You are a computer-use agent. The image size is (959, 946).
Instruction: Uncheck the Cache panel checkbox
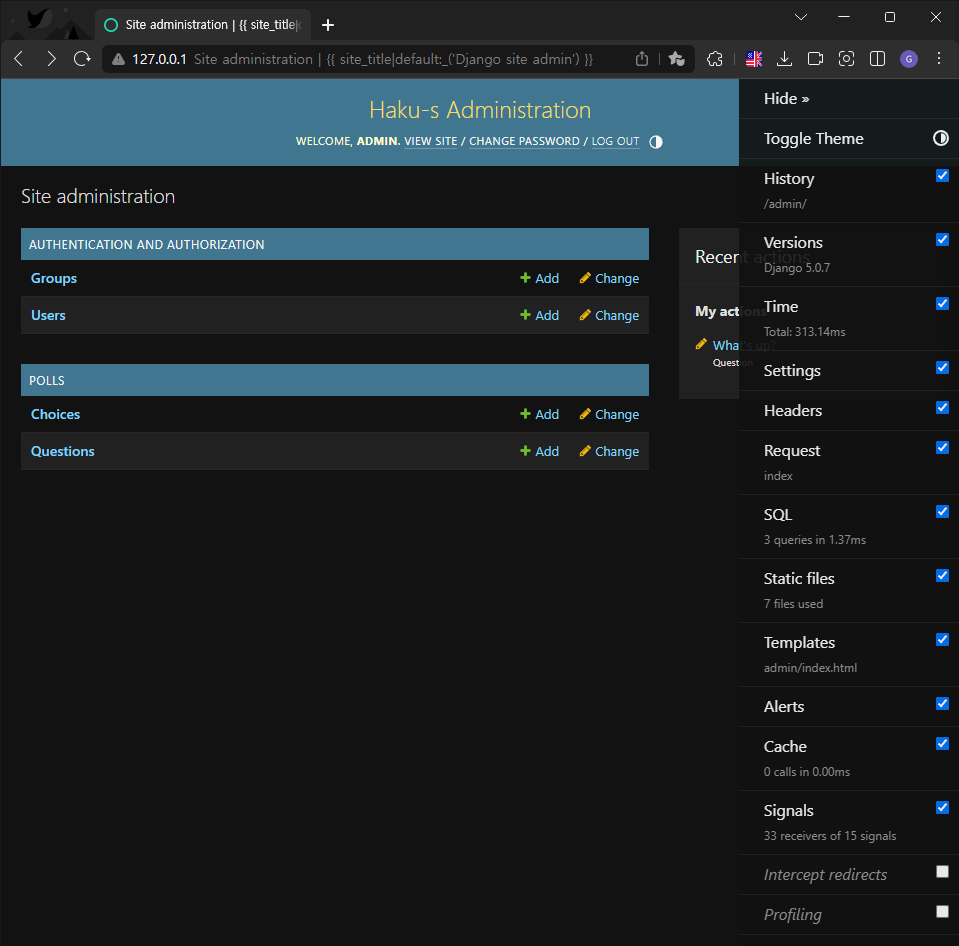pos(942,744)
